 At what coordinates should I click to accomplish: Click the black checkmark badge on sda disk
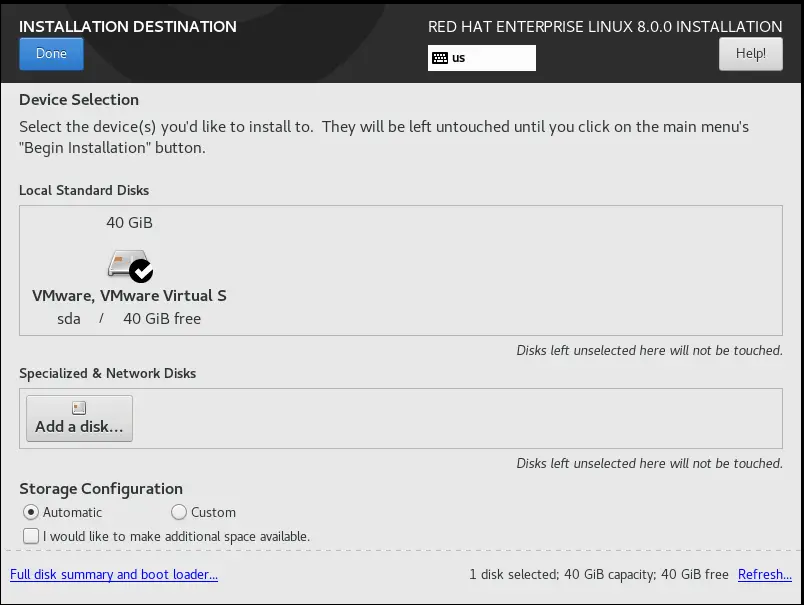pos(141,271)
